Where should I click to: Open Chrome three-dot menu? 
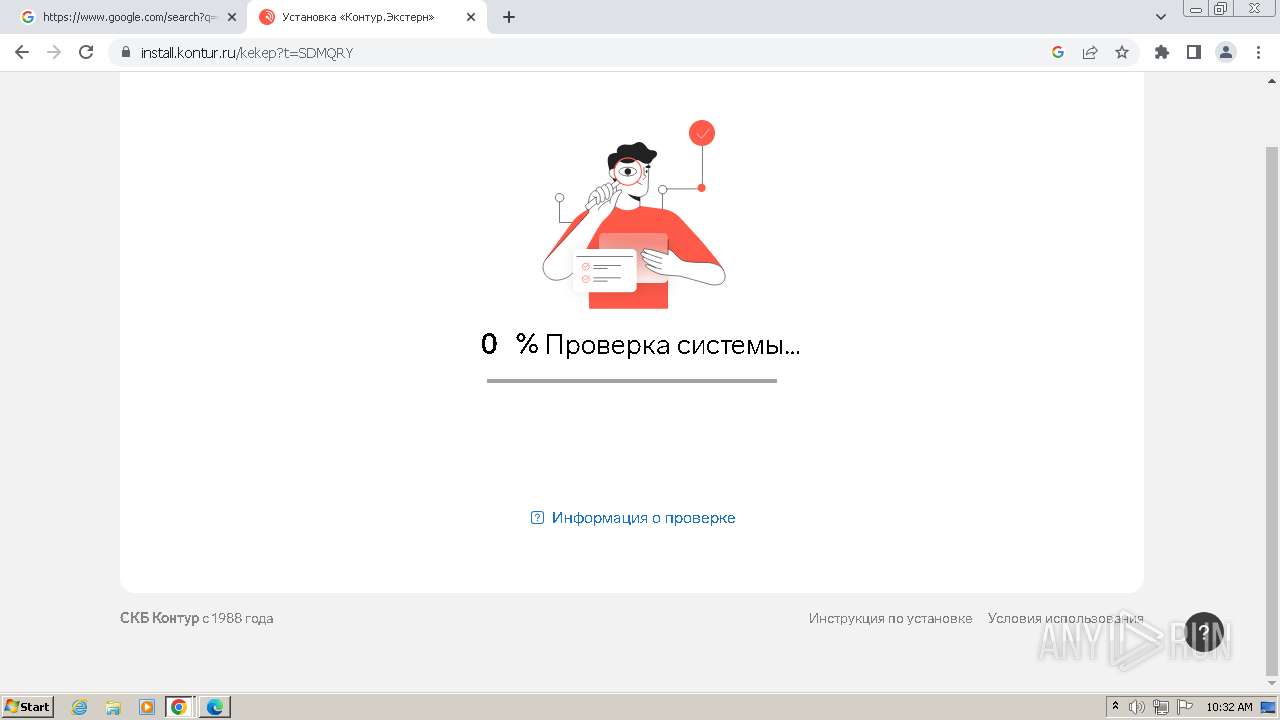point(1258,52)
